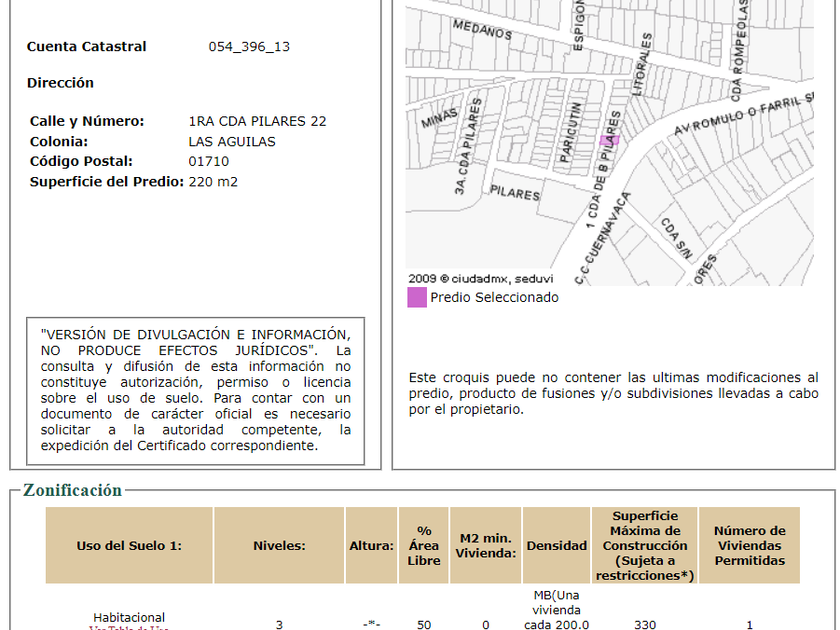This screenshot has height=630, width=840.
Task: Click the Cuenta Catastral number 054_396_13
Action: pyautogui.click(x=249, y=47)
